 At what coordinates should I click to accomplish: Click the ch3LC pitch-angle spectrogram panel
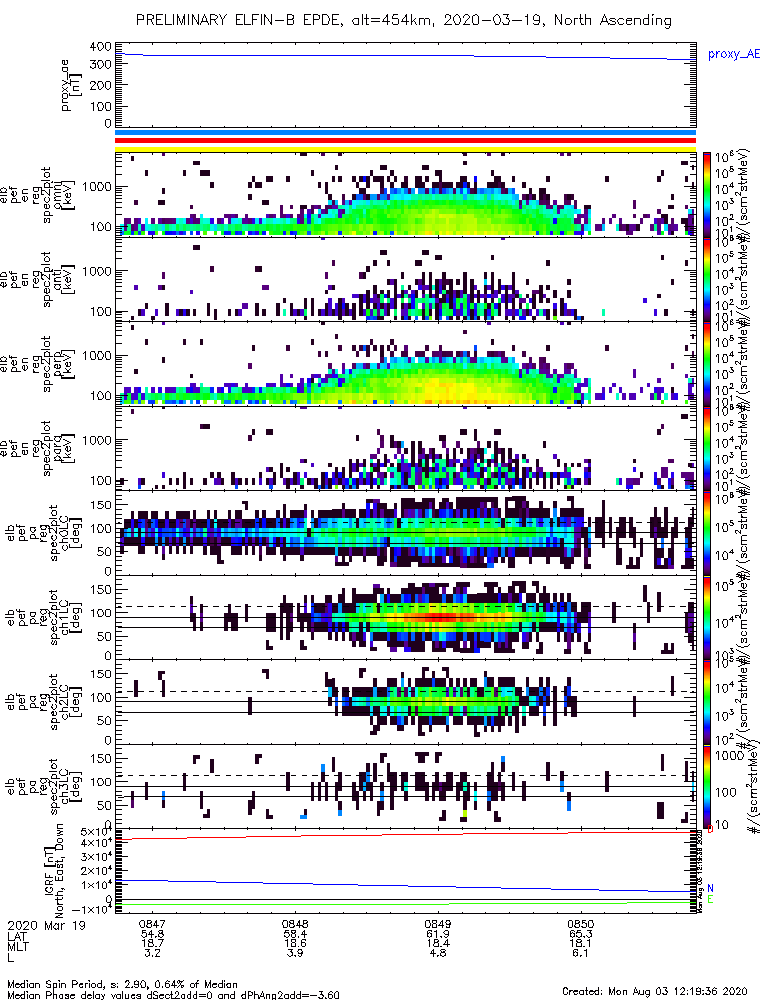pyautogui.click(x=405, y=787)
